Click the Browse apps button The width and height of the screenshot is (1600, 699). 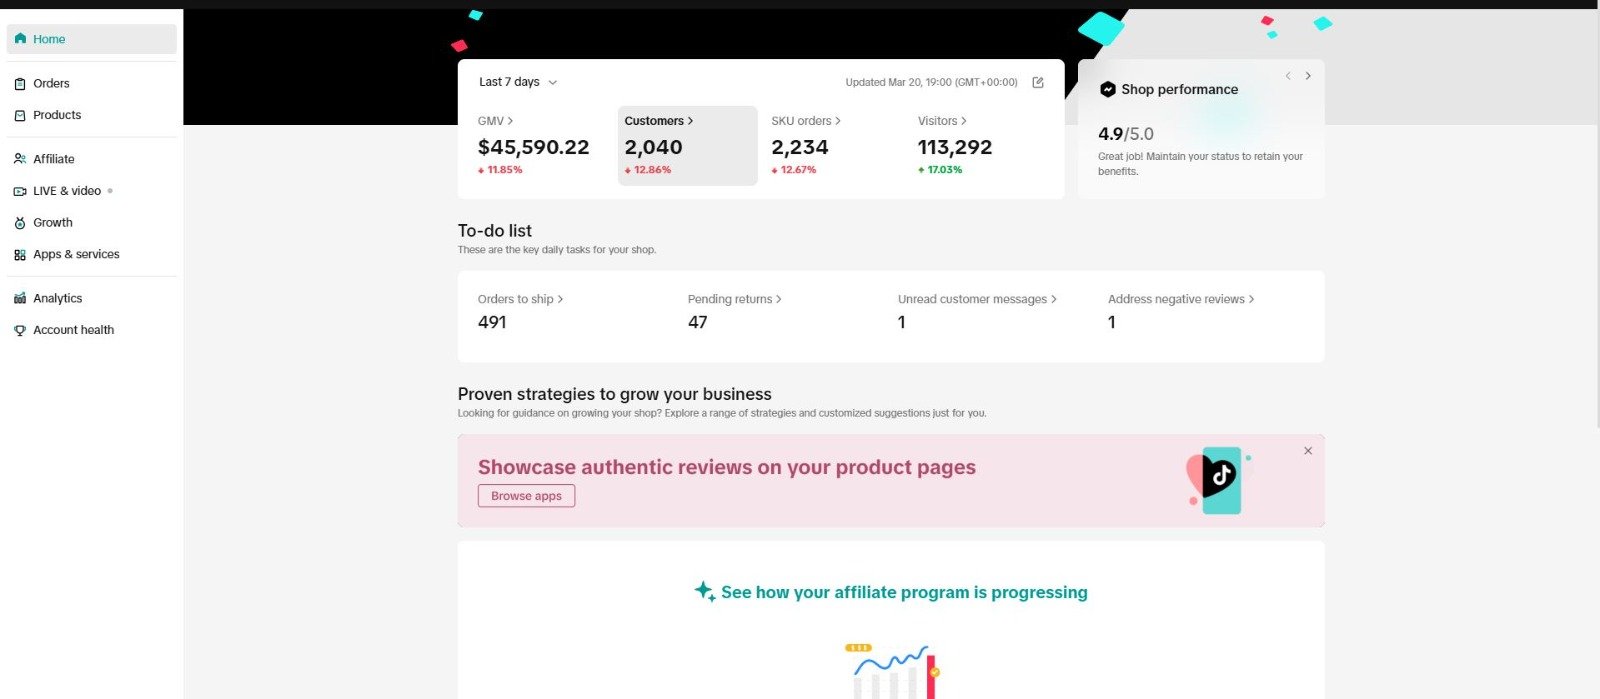click(526, 496)
